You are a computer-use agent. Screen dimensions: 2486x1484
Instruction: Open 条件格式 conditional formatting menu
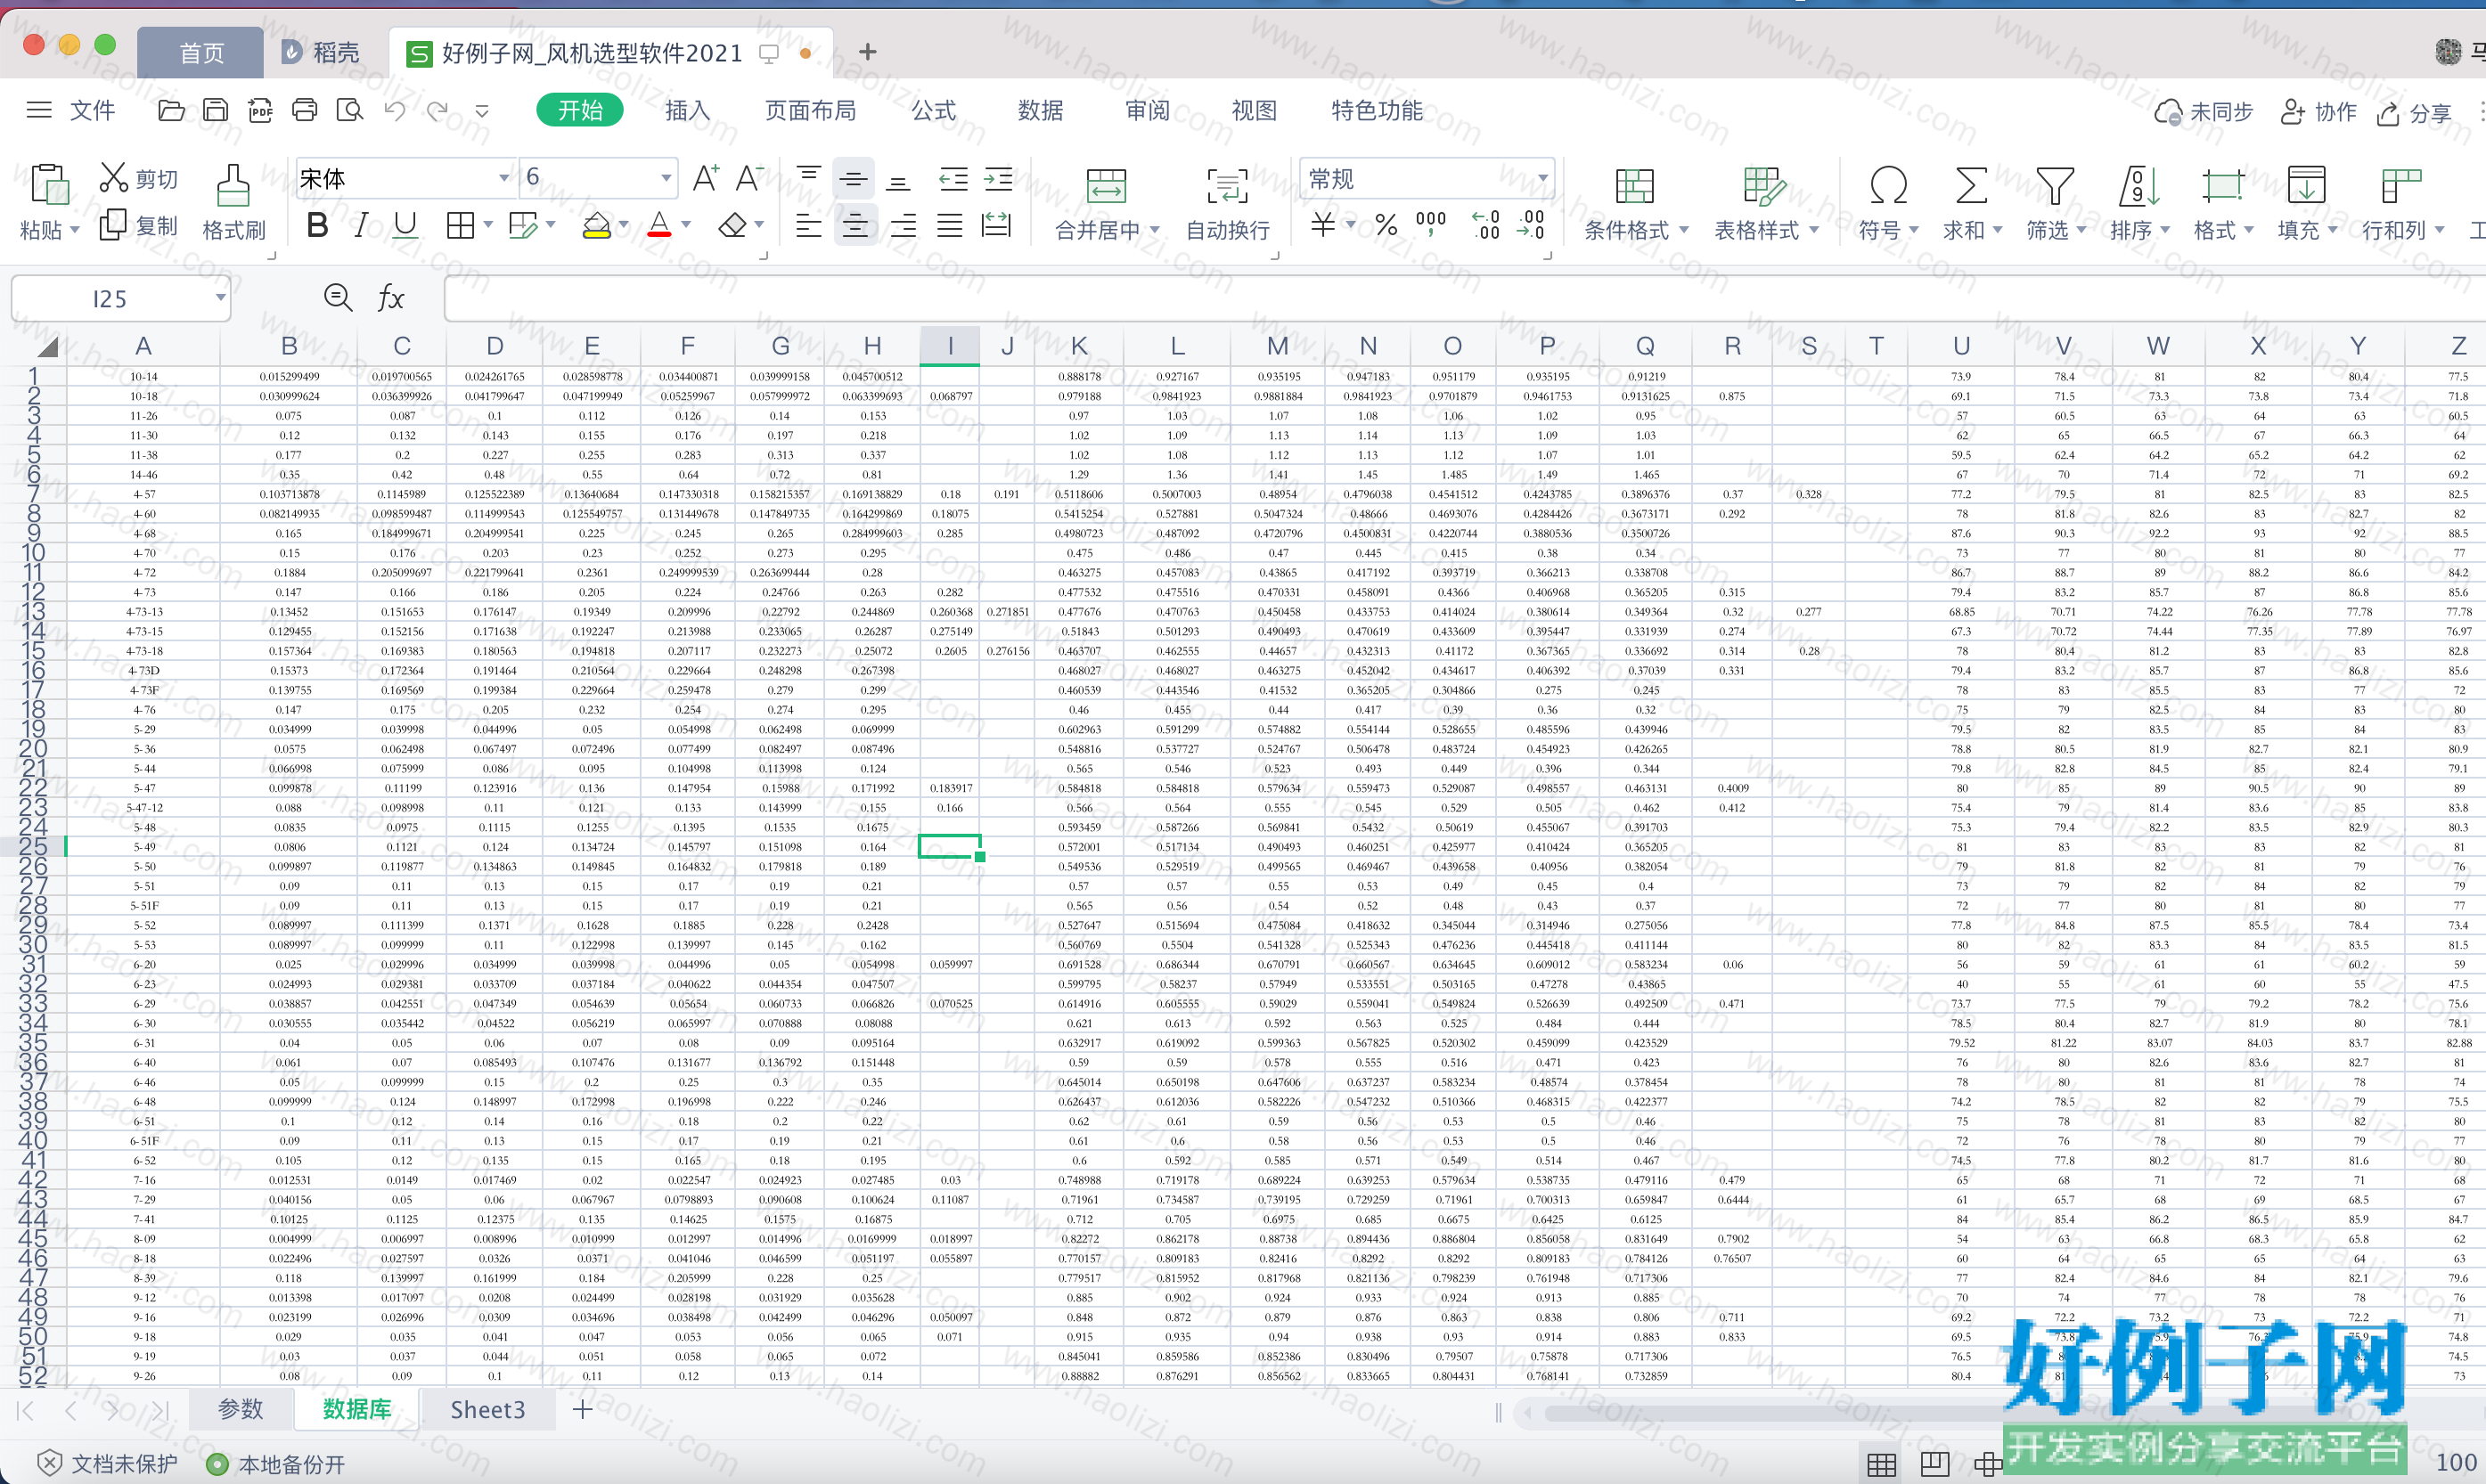pyautogui.click(x=1635, y=203)
